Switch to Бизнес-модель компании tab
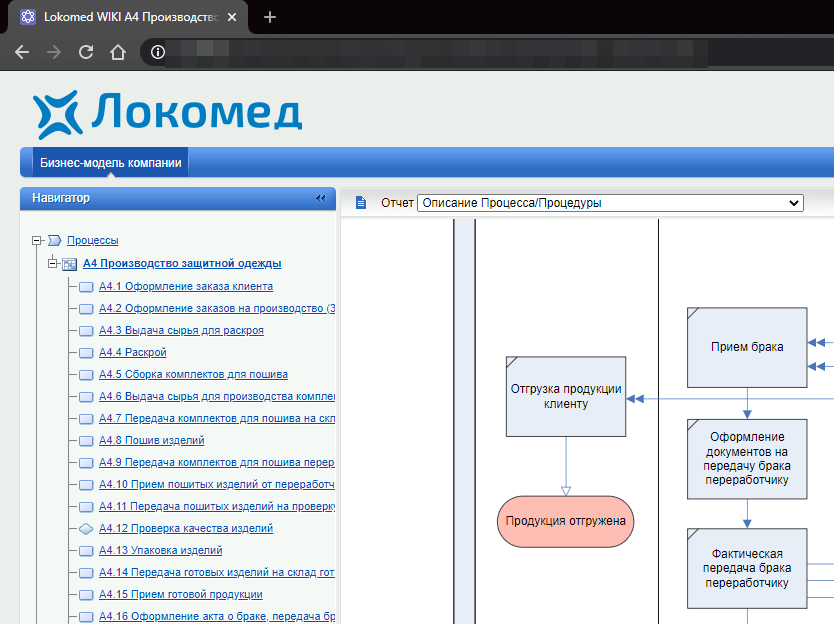This screenshot has width=834, height=624. coord(110,163)
